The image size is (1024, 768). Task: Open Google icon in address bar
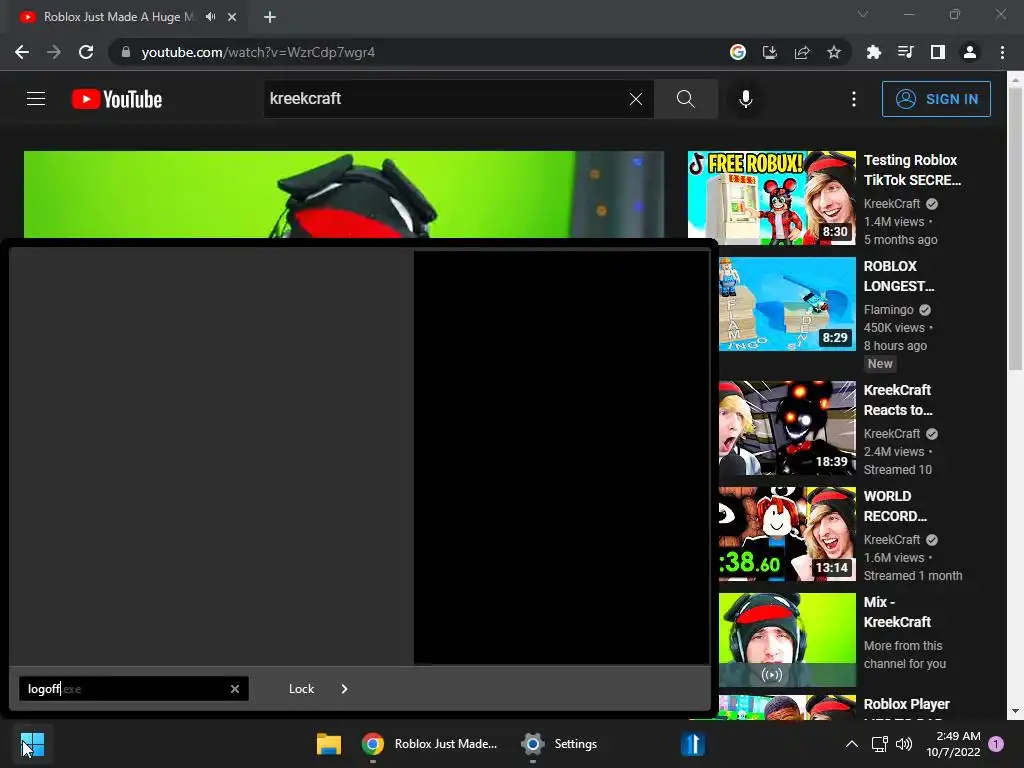738,52
